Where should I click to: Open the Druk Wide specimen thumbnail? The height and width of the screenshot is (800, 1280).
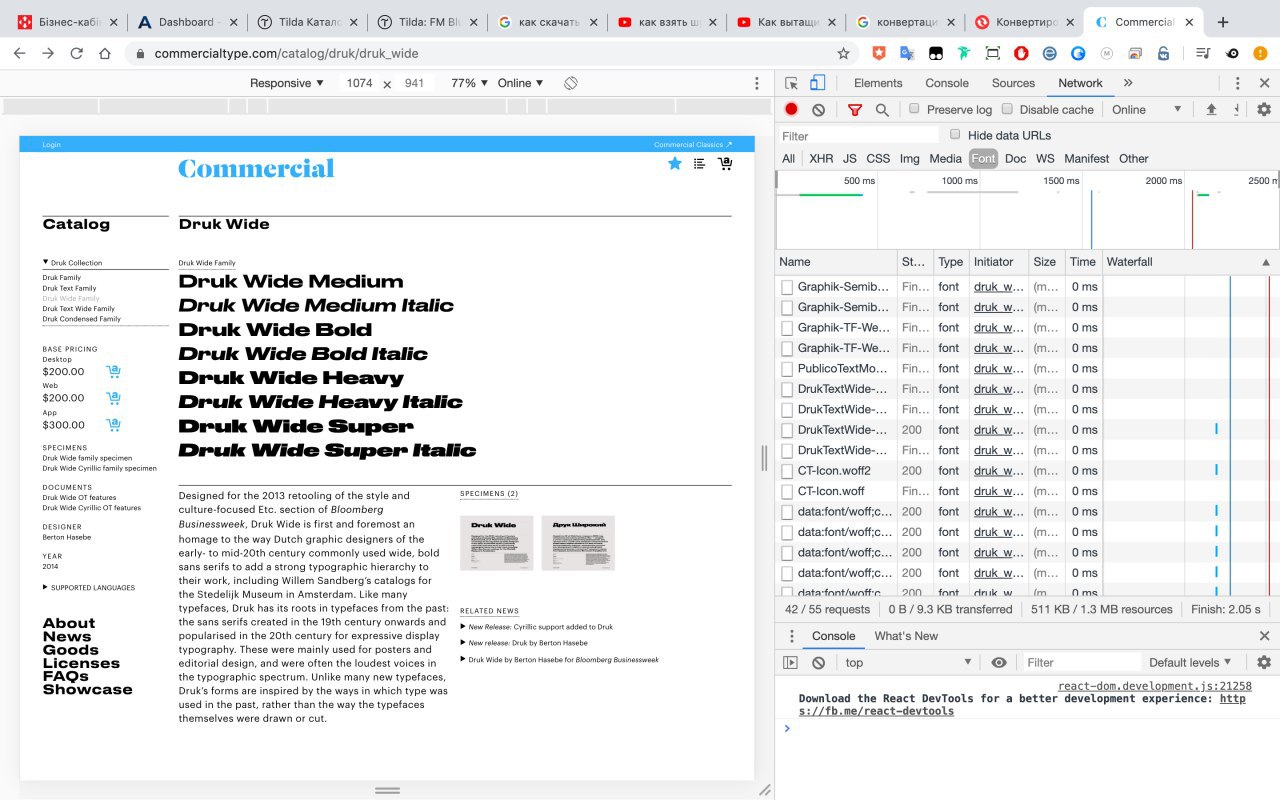click(497, 543)
